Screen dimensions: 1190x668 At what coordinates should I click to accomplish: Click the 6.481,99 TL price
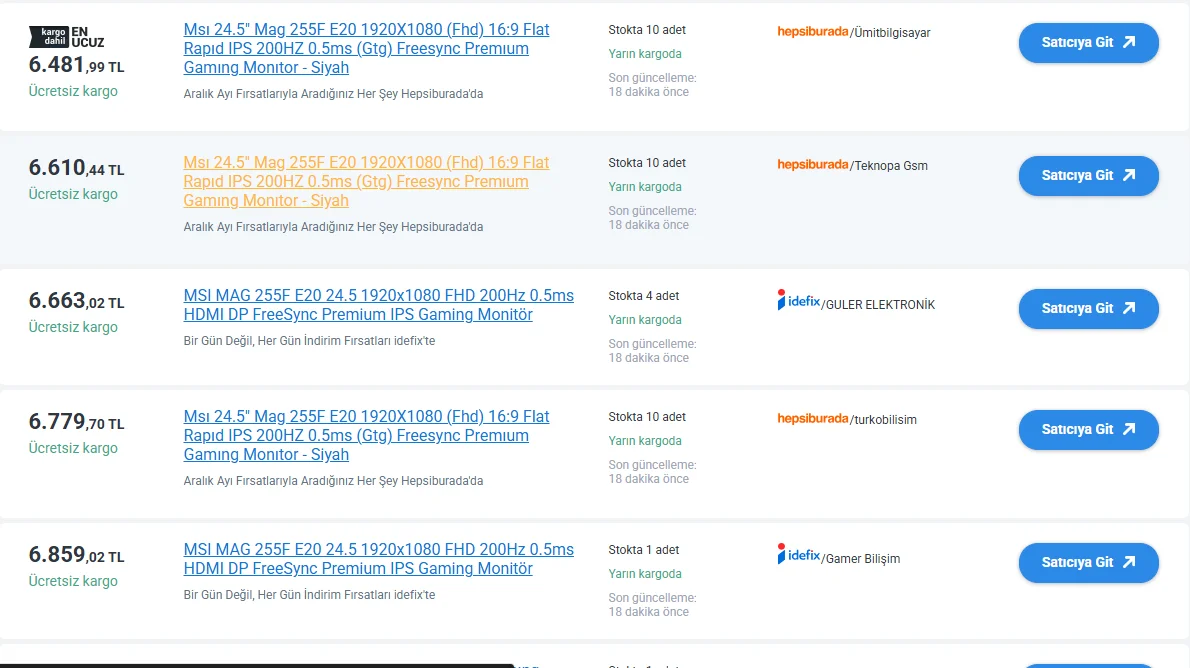76,65
